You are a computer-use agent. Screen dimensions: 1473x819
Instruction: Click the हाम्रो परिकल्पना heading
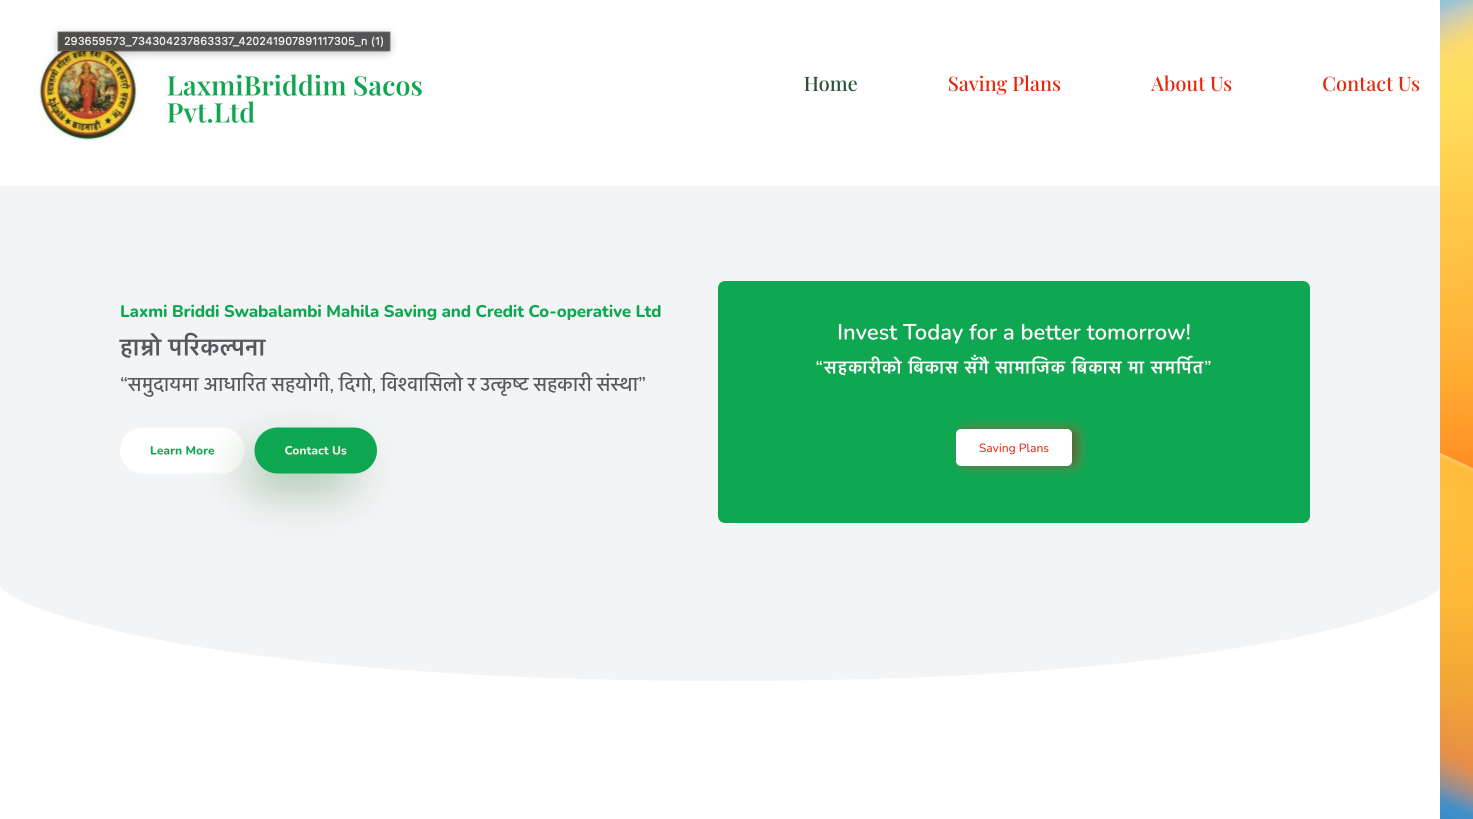point(192,347)
